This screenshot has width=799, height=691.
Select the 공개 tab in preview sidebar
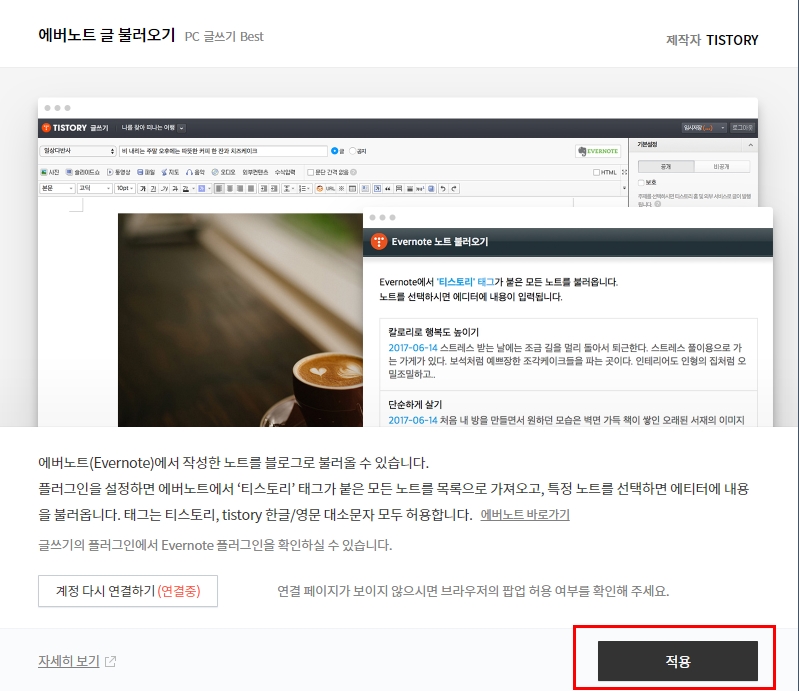click(666, 167)
